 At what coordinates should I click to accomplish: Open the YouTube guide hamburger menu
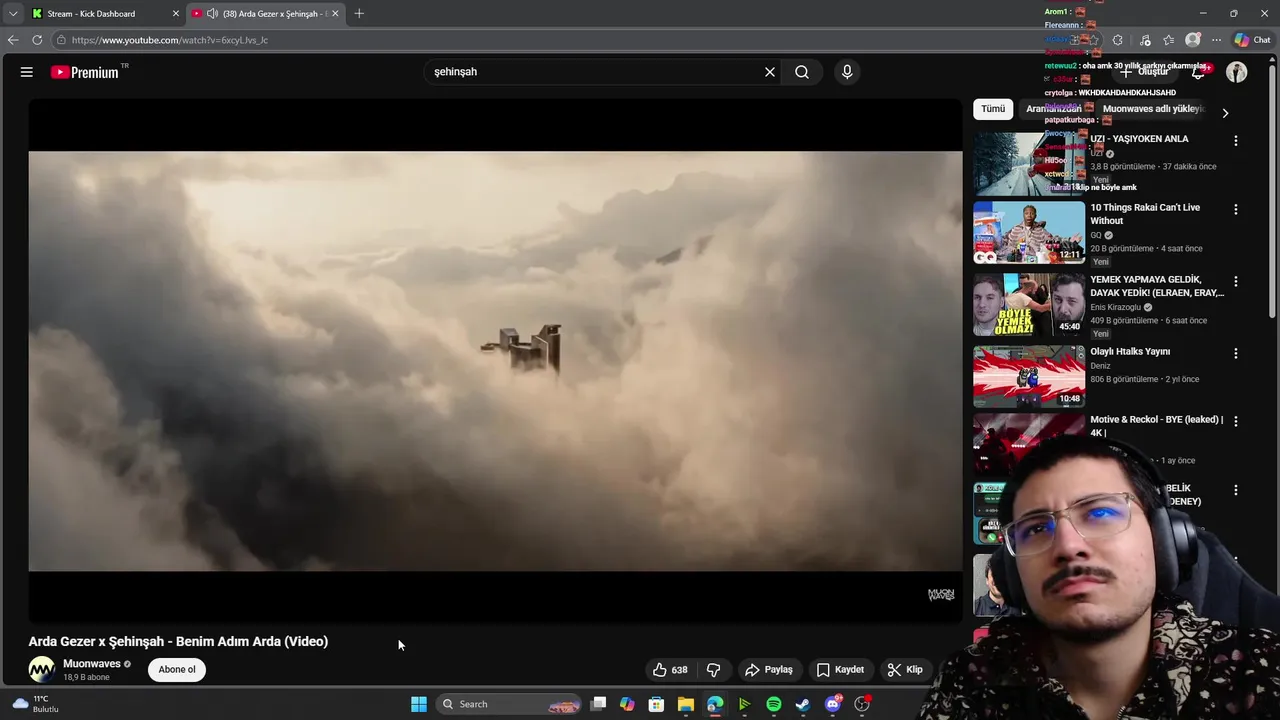pyautogui.click(x=27, y=72)
